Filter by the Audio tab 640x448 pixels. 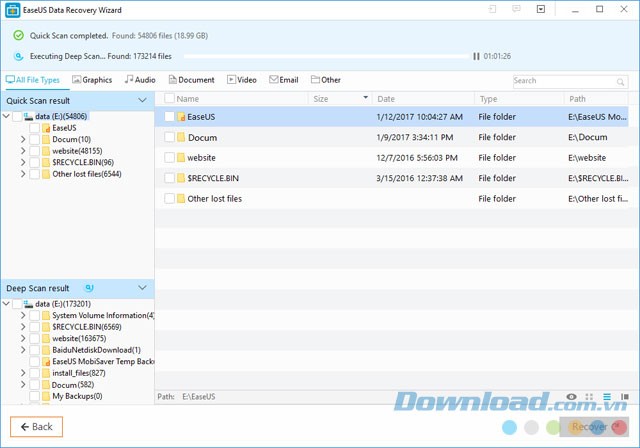tap(140, 80)
